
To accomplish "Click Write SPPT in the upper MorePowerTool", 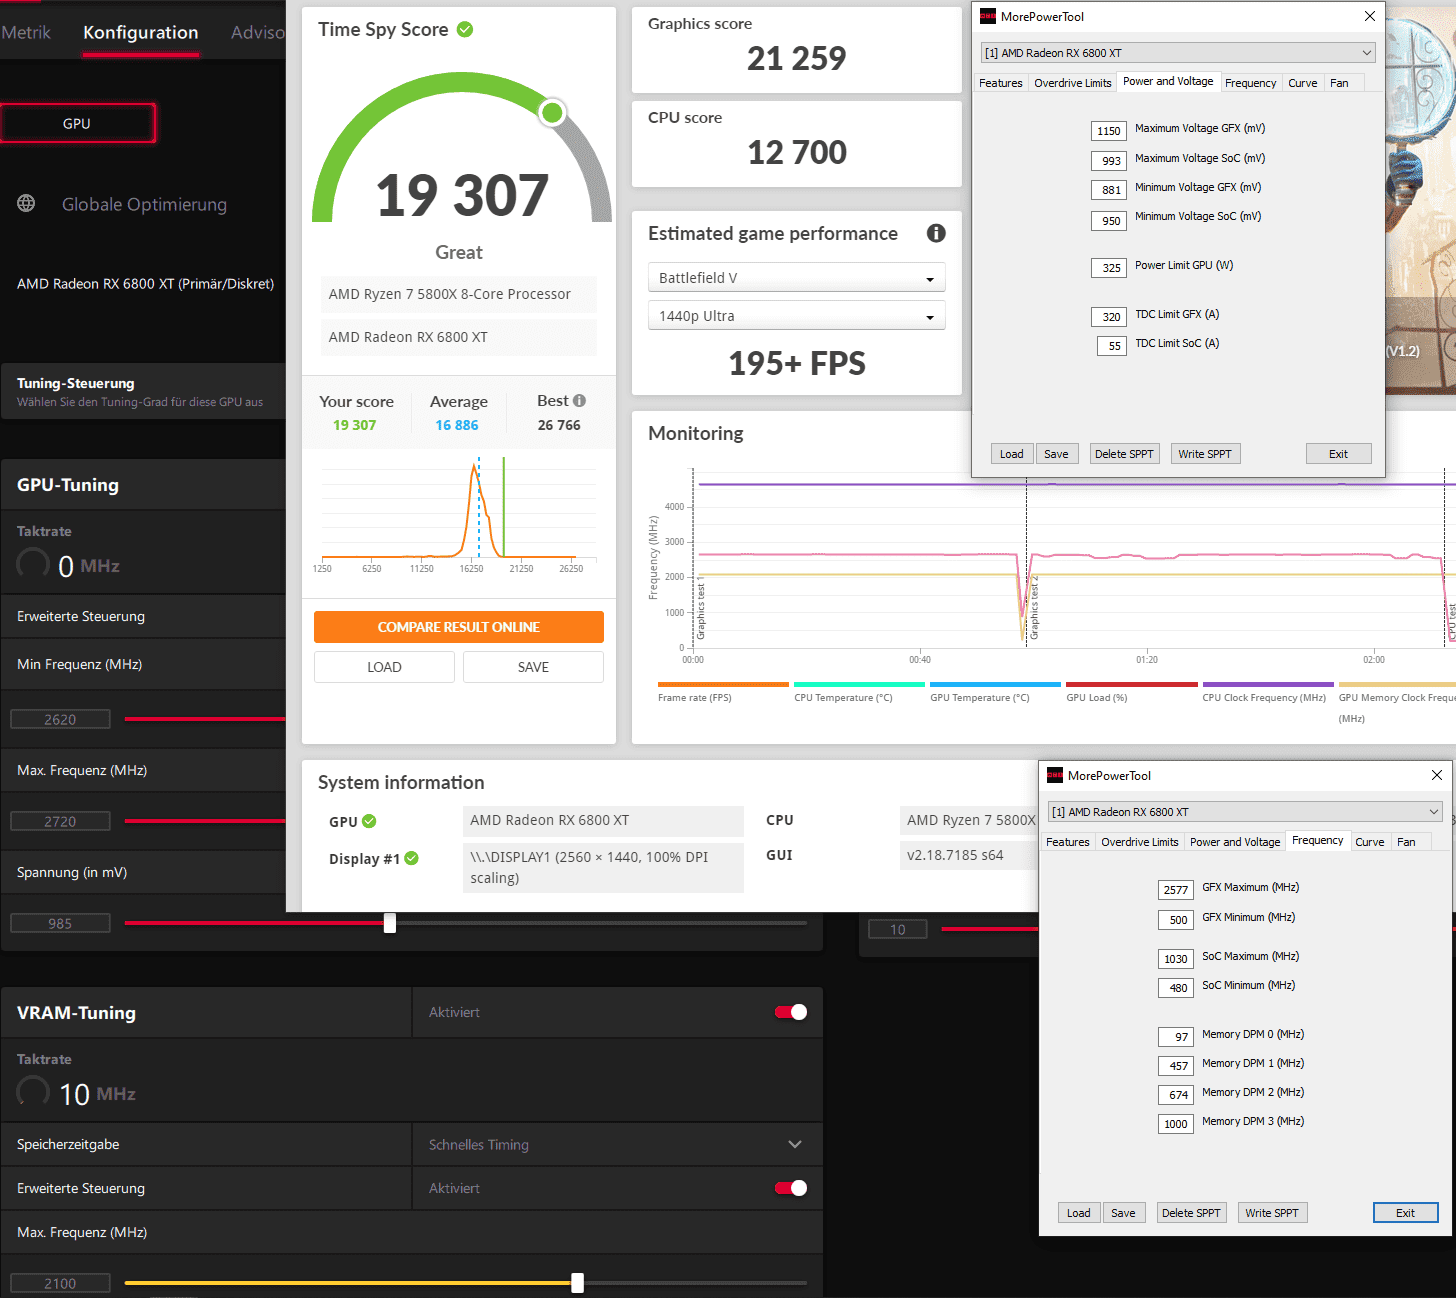I will click(x=1205, y=454).
